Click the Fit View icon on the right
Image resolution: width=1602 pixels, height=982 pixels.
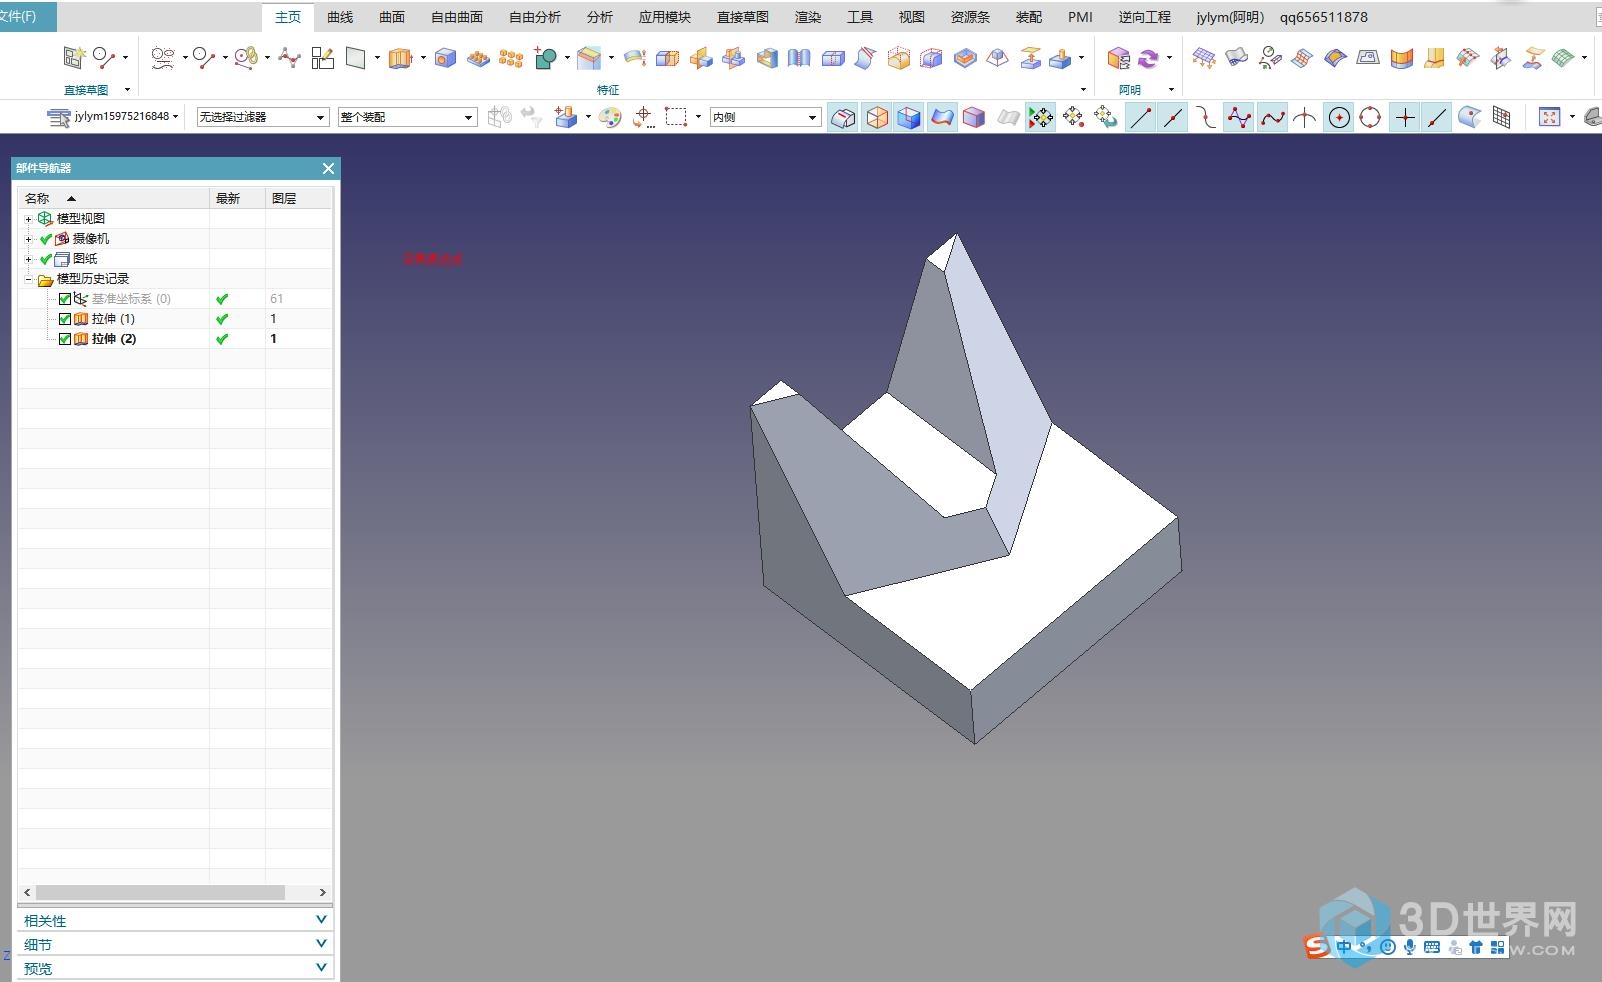click(1549, 117)
